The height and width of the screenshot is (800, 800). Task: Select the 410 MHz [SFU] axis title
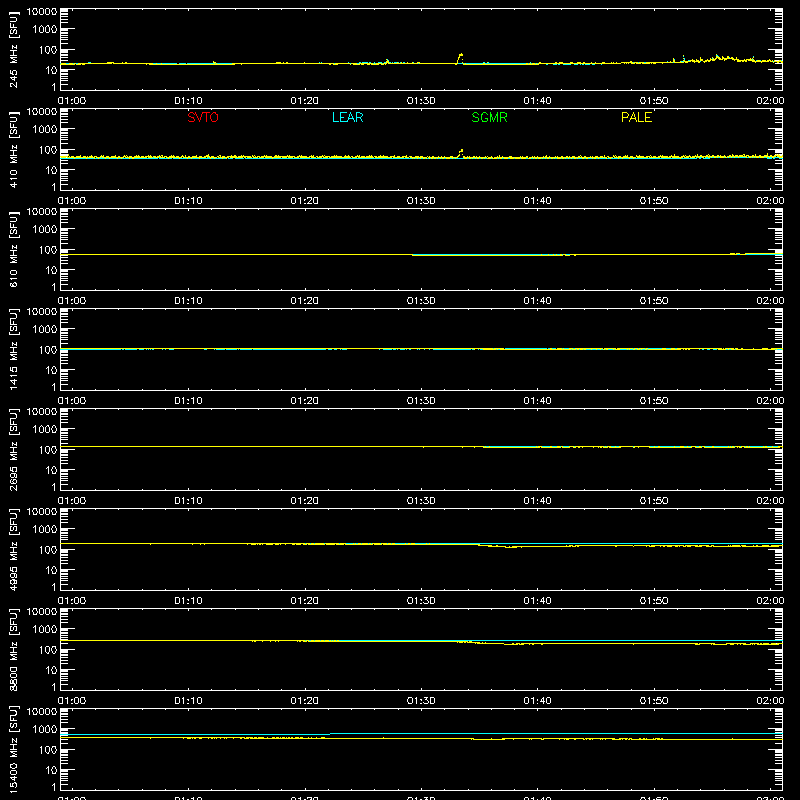click(x=13, y=149)
